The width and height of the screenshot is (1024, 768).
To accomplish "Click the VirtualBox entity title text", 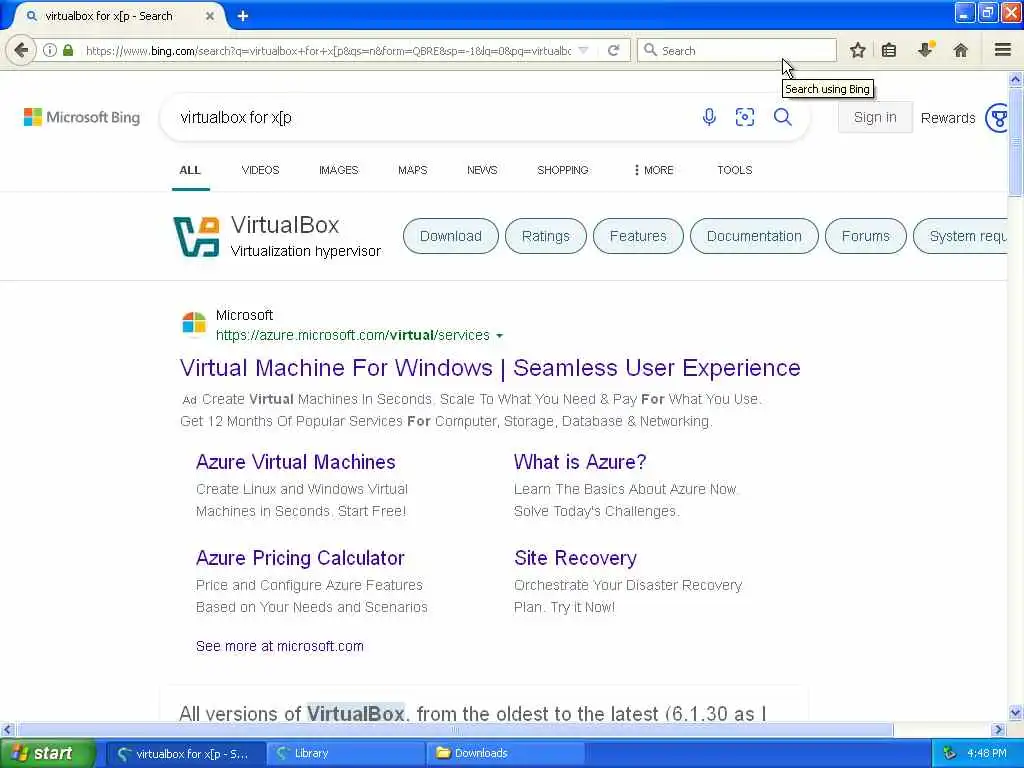I will [285, 225].
